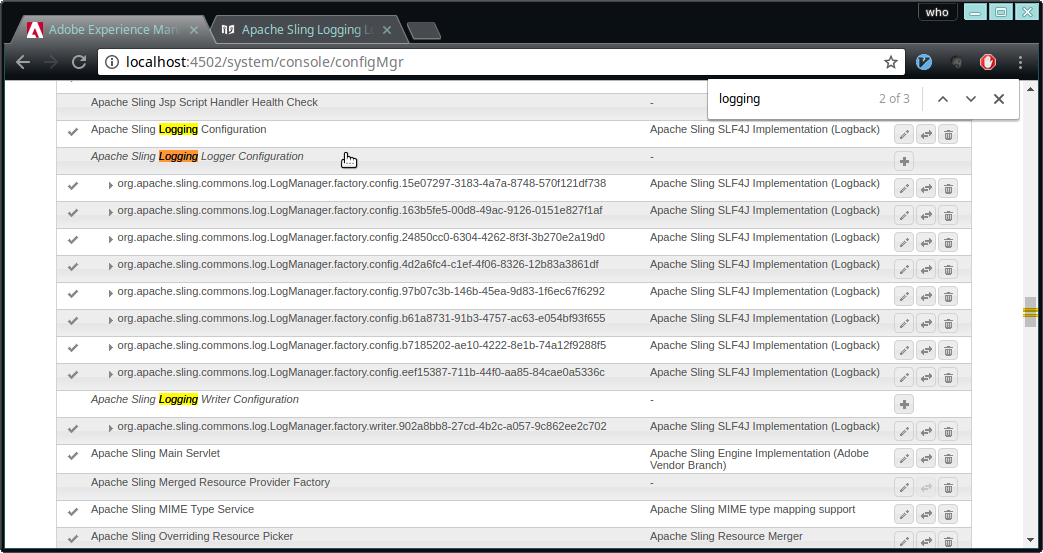Close the Apache Sling Logging tab
Viewport: 1043px width, 553px height.
pyautogui.click(x=387, y=30)
